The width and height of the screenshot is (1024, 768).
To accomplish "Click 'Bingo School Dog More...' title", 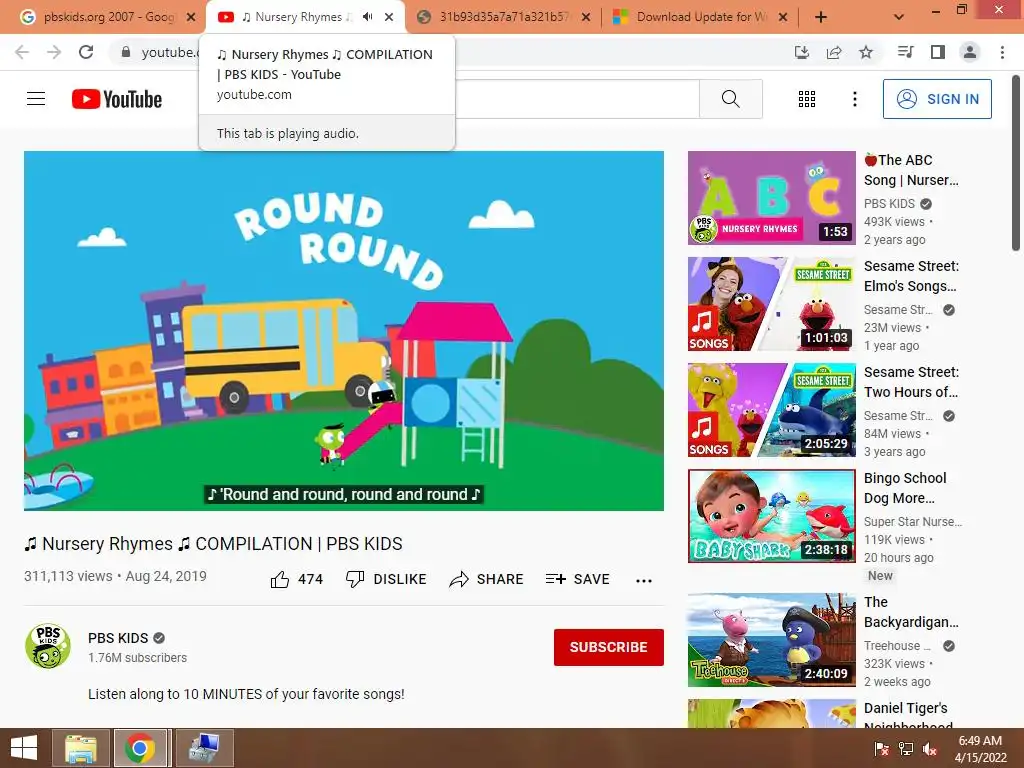I will [x=904, y=488].
